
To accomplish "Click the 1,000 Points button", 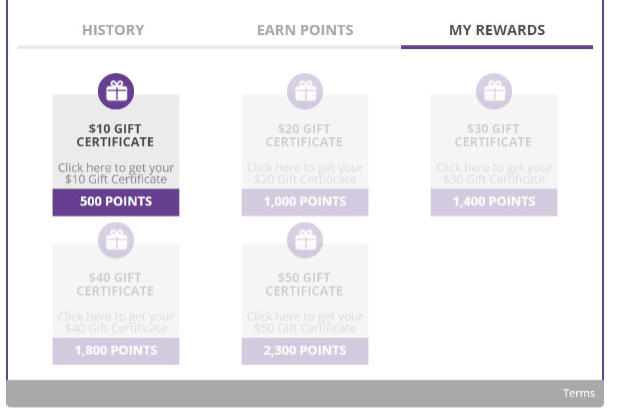I will [x=305, y=202].
